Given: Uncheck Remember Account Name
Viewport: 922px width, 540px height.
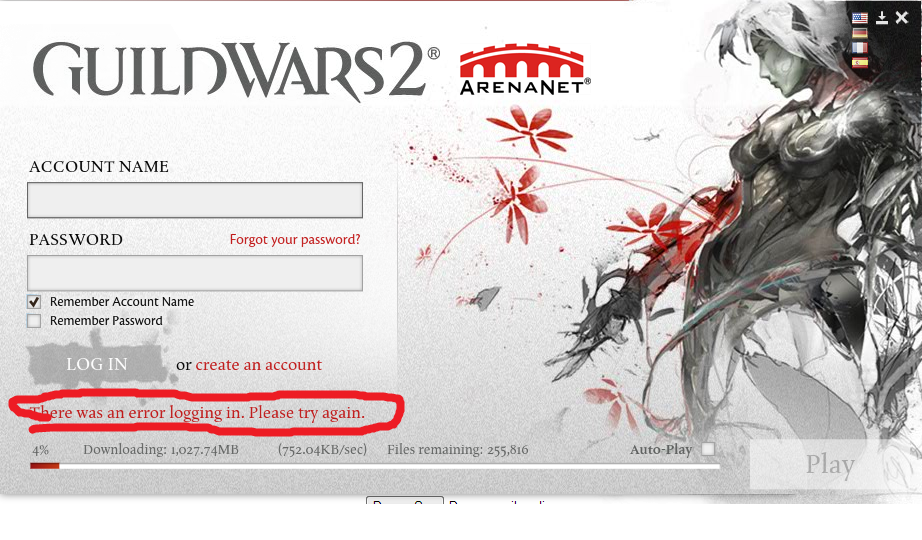Looking at the screenshot, I should coord(34,302).
